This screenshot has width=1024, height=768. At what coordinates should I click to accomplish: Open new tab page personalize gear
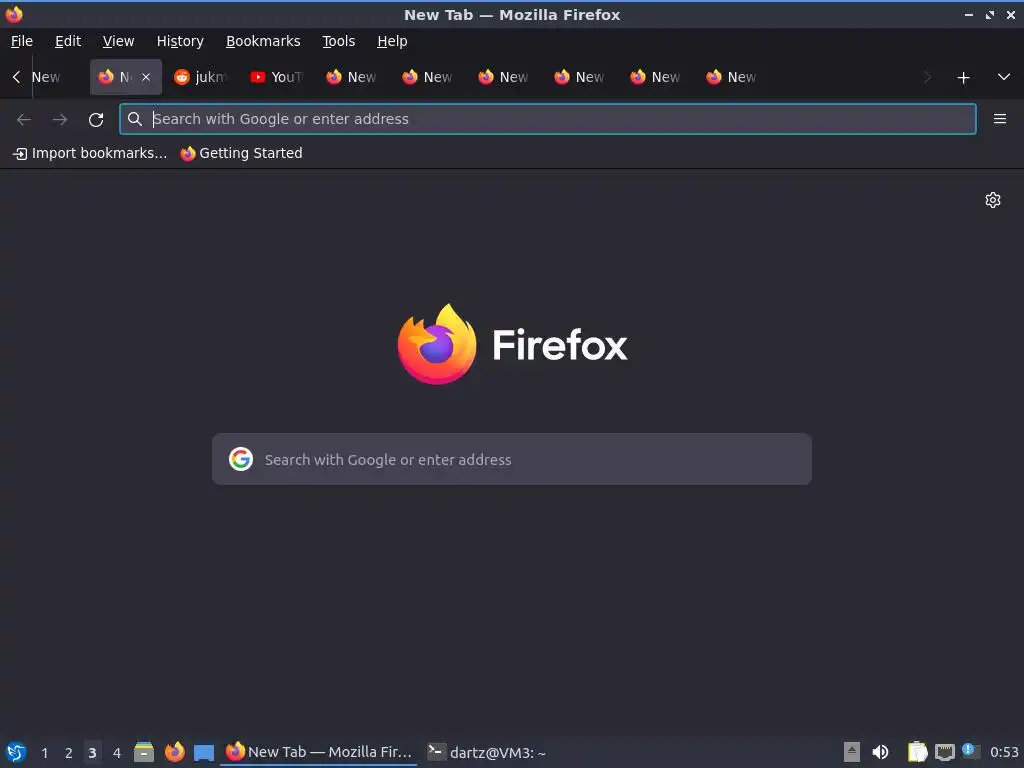coord(993,200)
